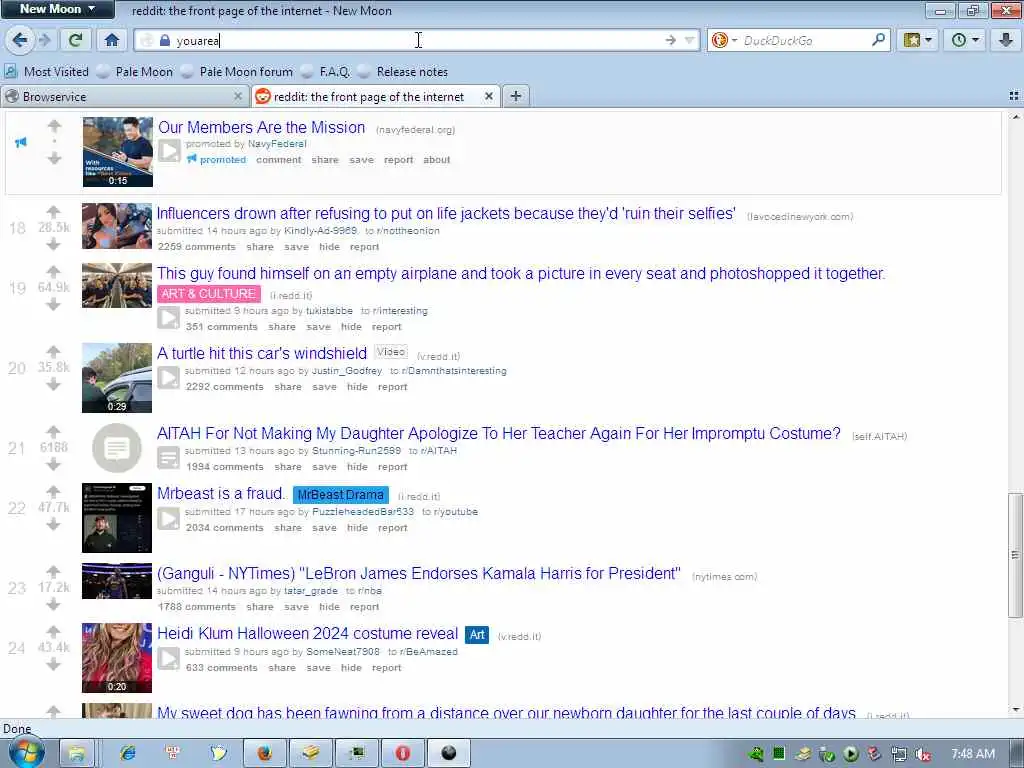Open the browser home page
Image resolution: width=1024 pixels, height=768 pixels.
tap(112, 40)
